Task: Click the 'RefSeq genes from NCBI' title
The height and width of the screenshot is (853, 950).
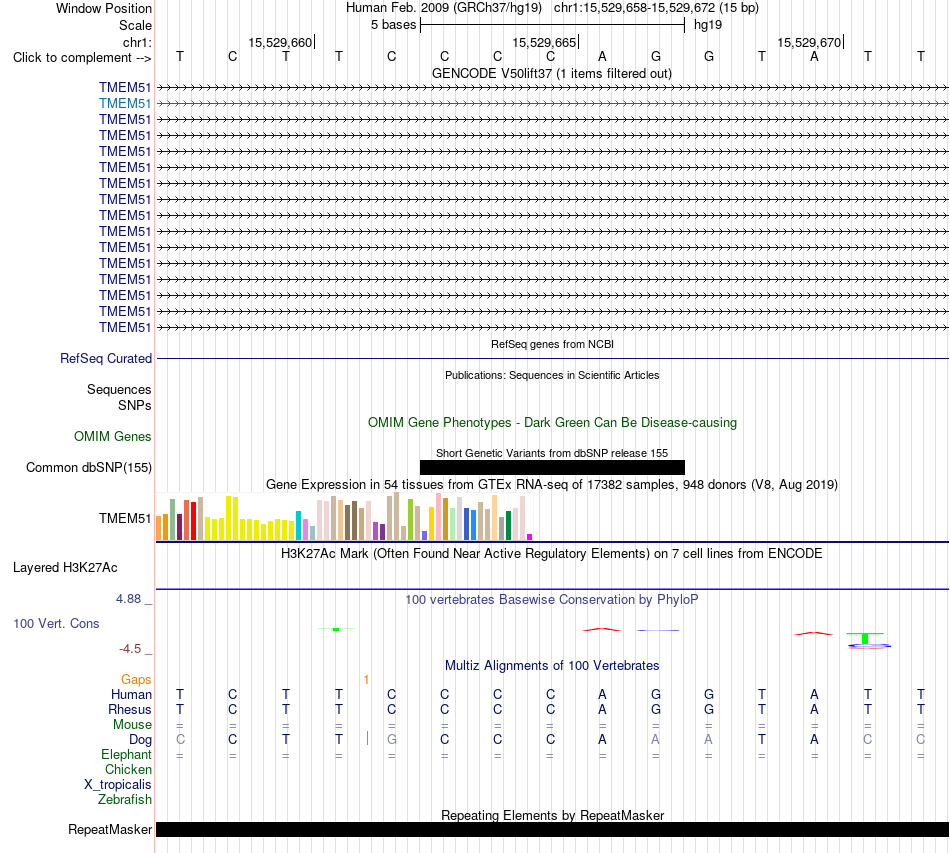Action: (552, 344)
